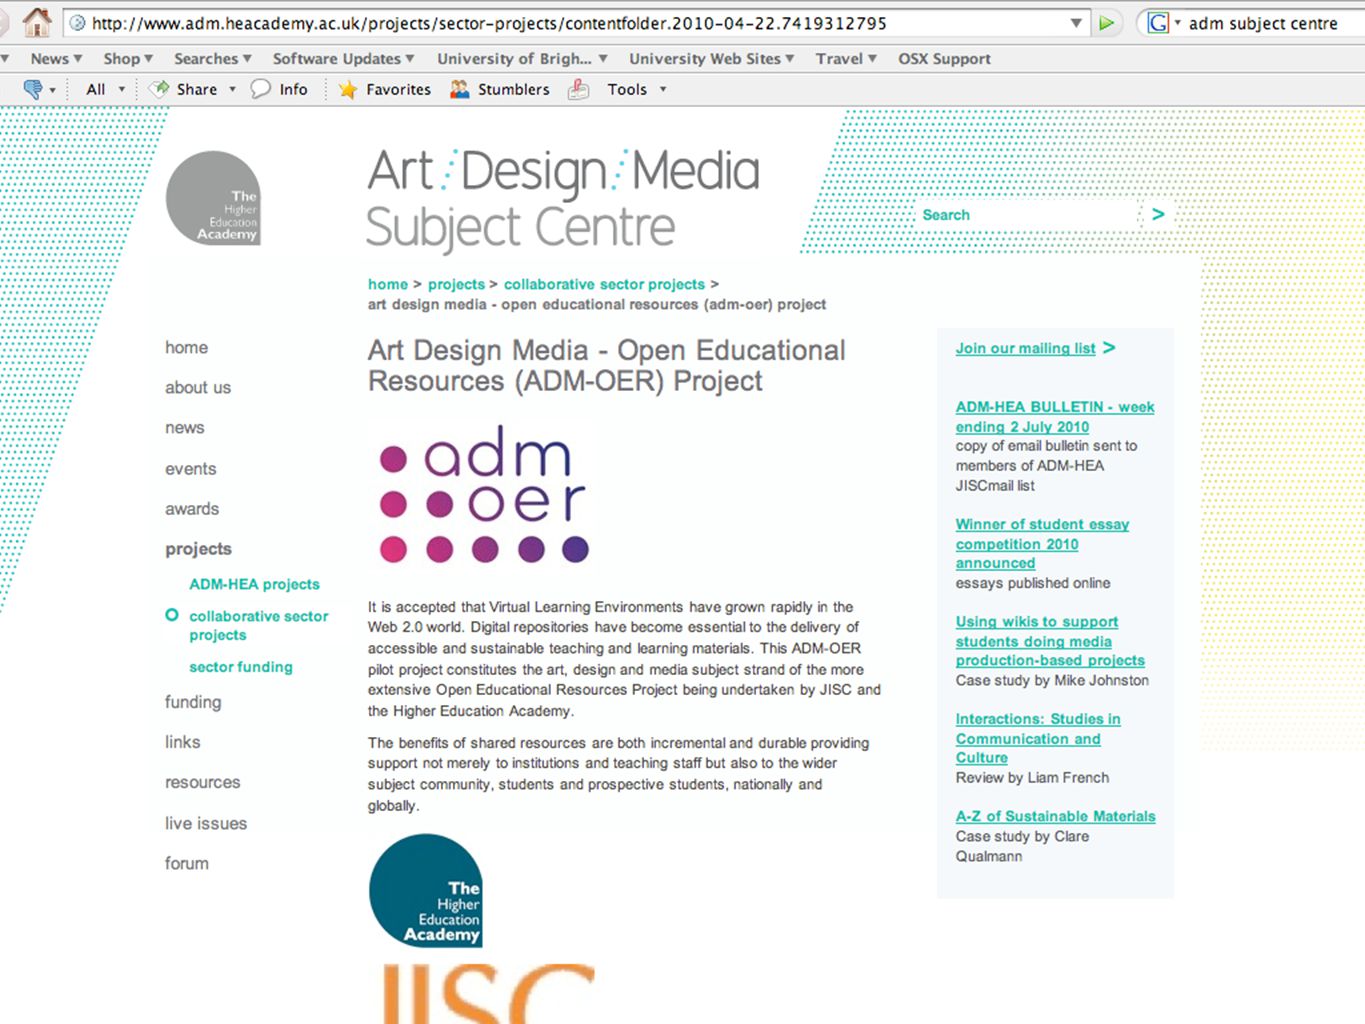Open the search engine selector dropdown
This screenshot has width=1365, height=1024.
coord(1177,22)
